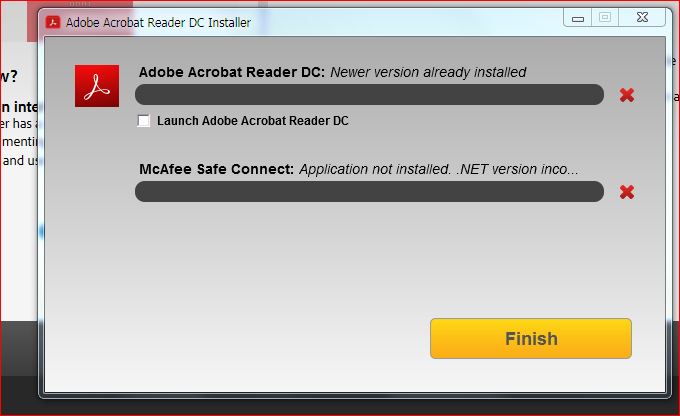The height and width of the screenshot is (416, 680).
Task: Click the truncated ".NET version inco..." message
Action: click(517, 169)
